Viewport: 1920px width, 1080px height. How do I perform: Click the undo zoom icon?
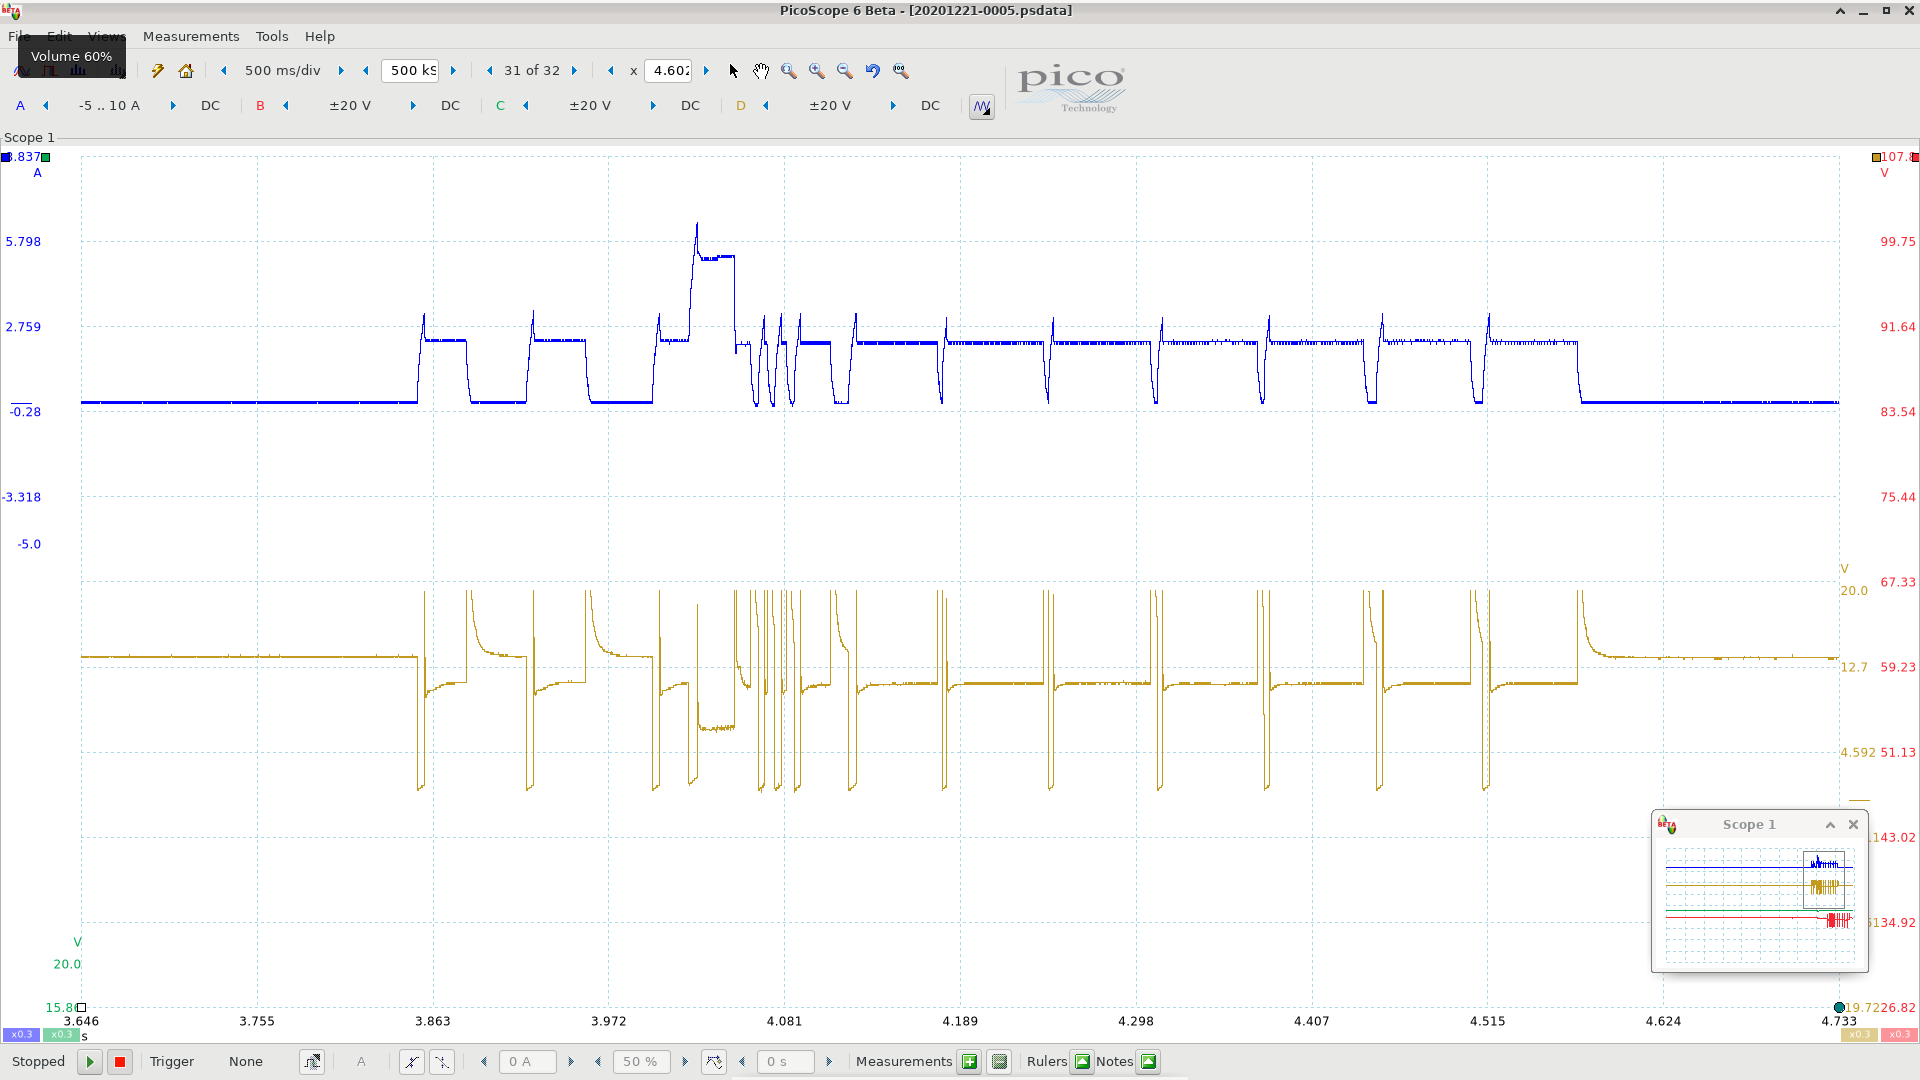pyautogui.click(x=873, y=71)
